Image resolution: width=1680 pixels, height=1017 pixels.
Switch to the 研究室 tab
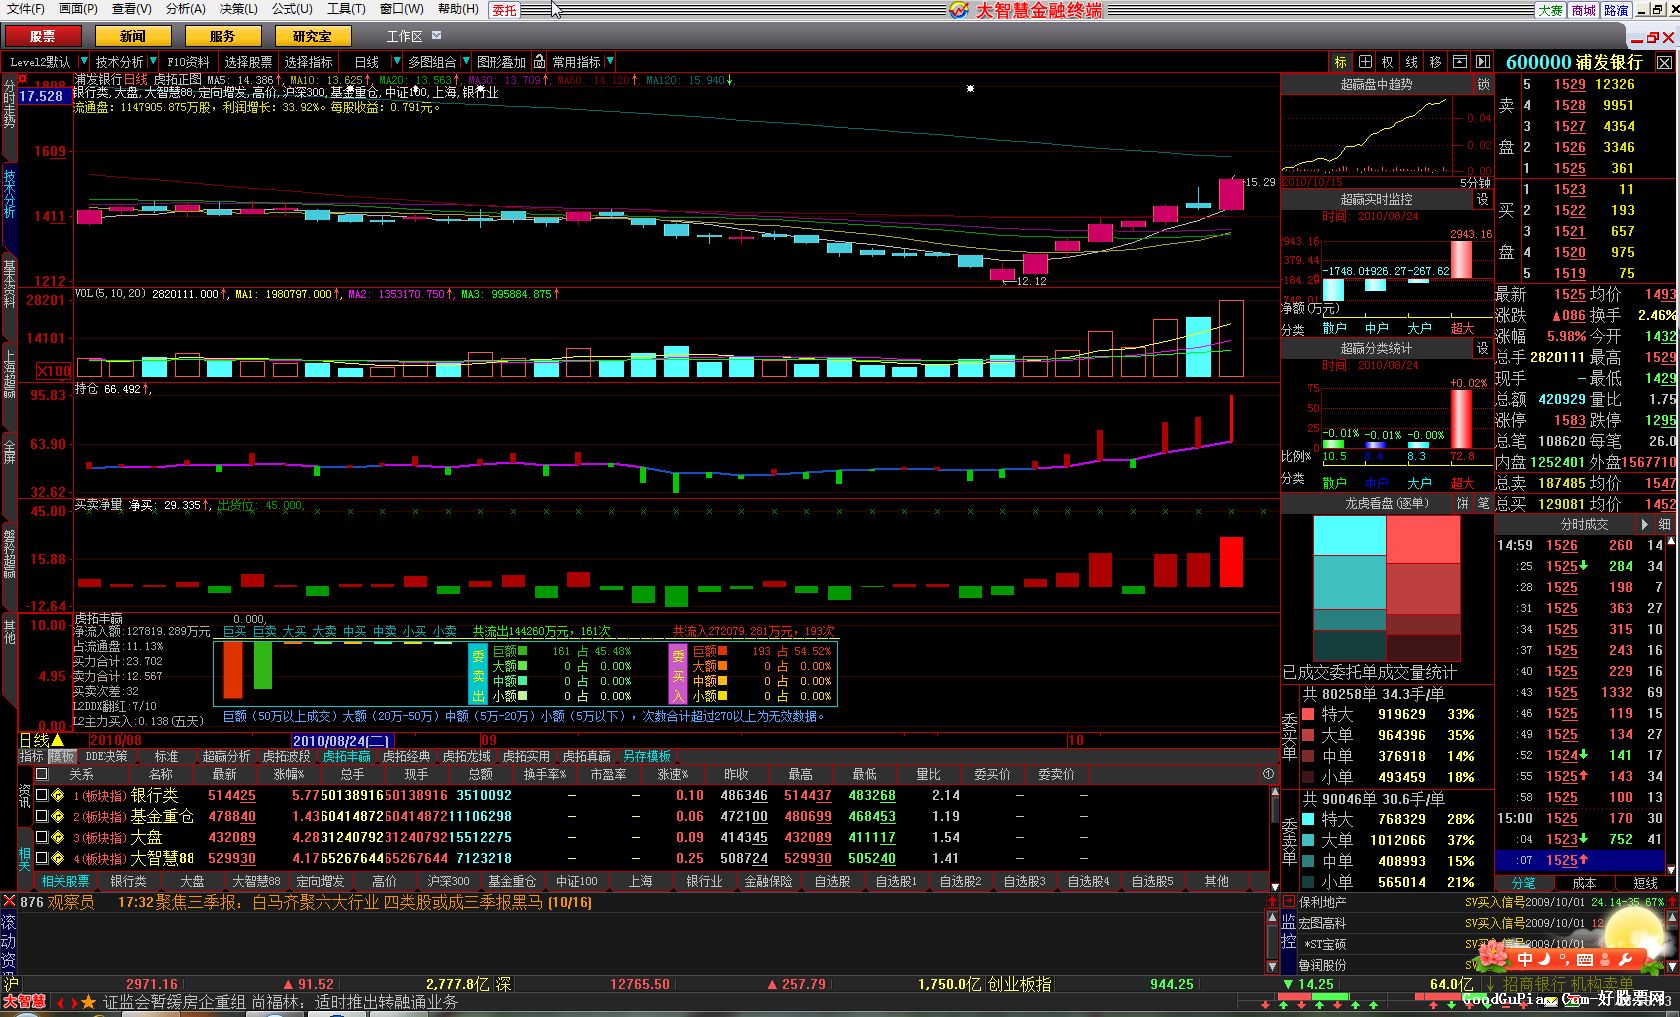pyautogui.click(x=312, y=36)
